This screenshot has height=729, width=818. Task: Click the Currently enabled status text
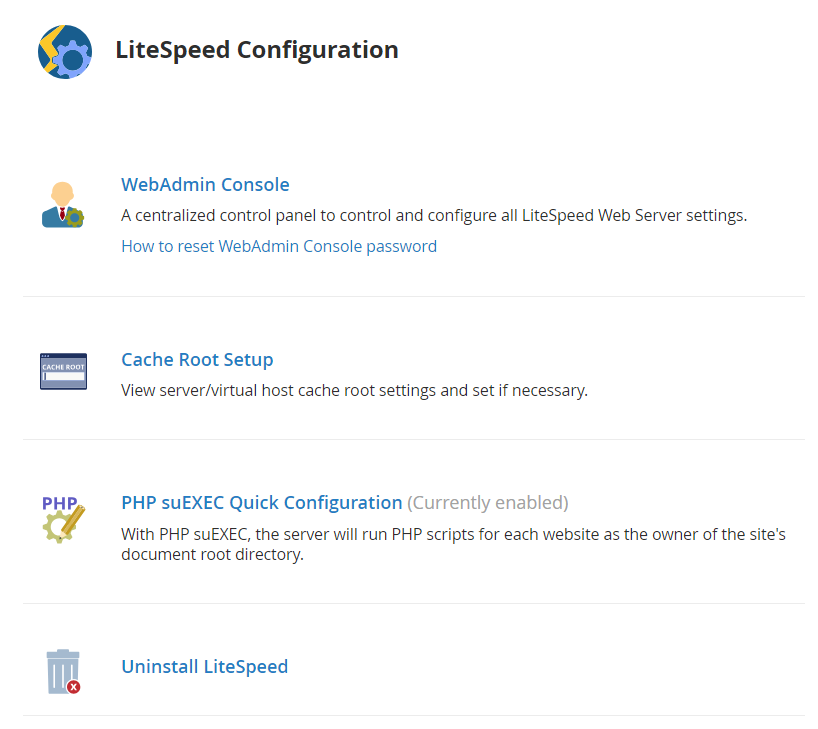488,503
